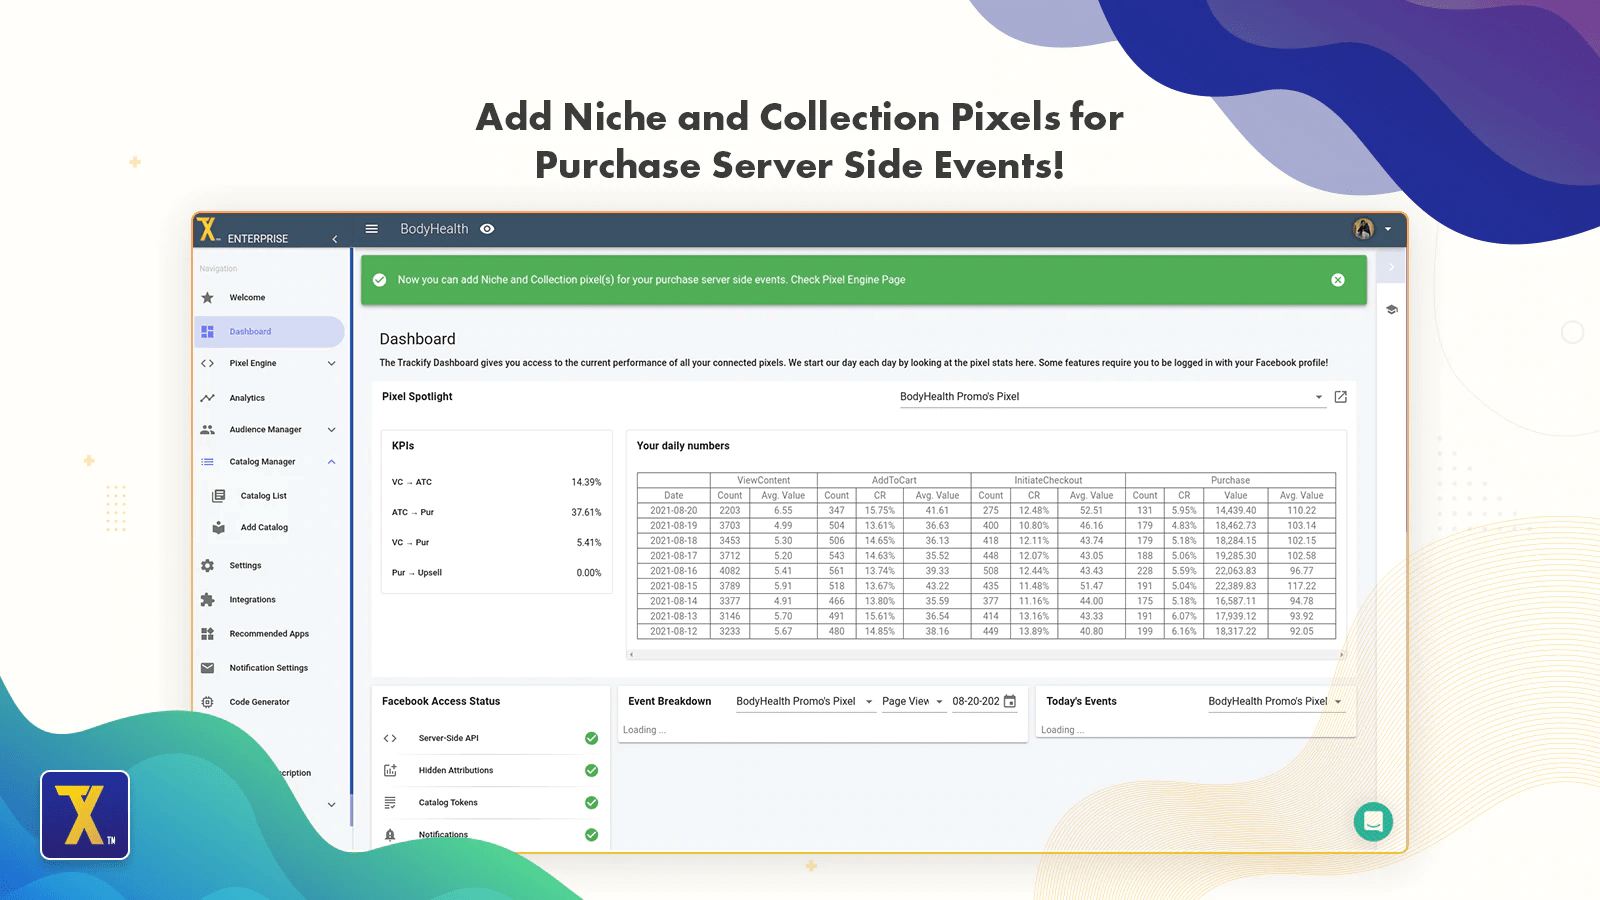The image size is (1600, 900).
Task: Click the Dashboard grid icon
Action: tap(207, 332)
